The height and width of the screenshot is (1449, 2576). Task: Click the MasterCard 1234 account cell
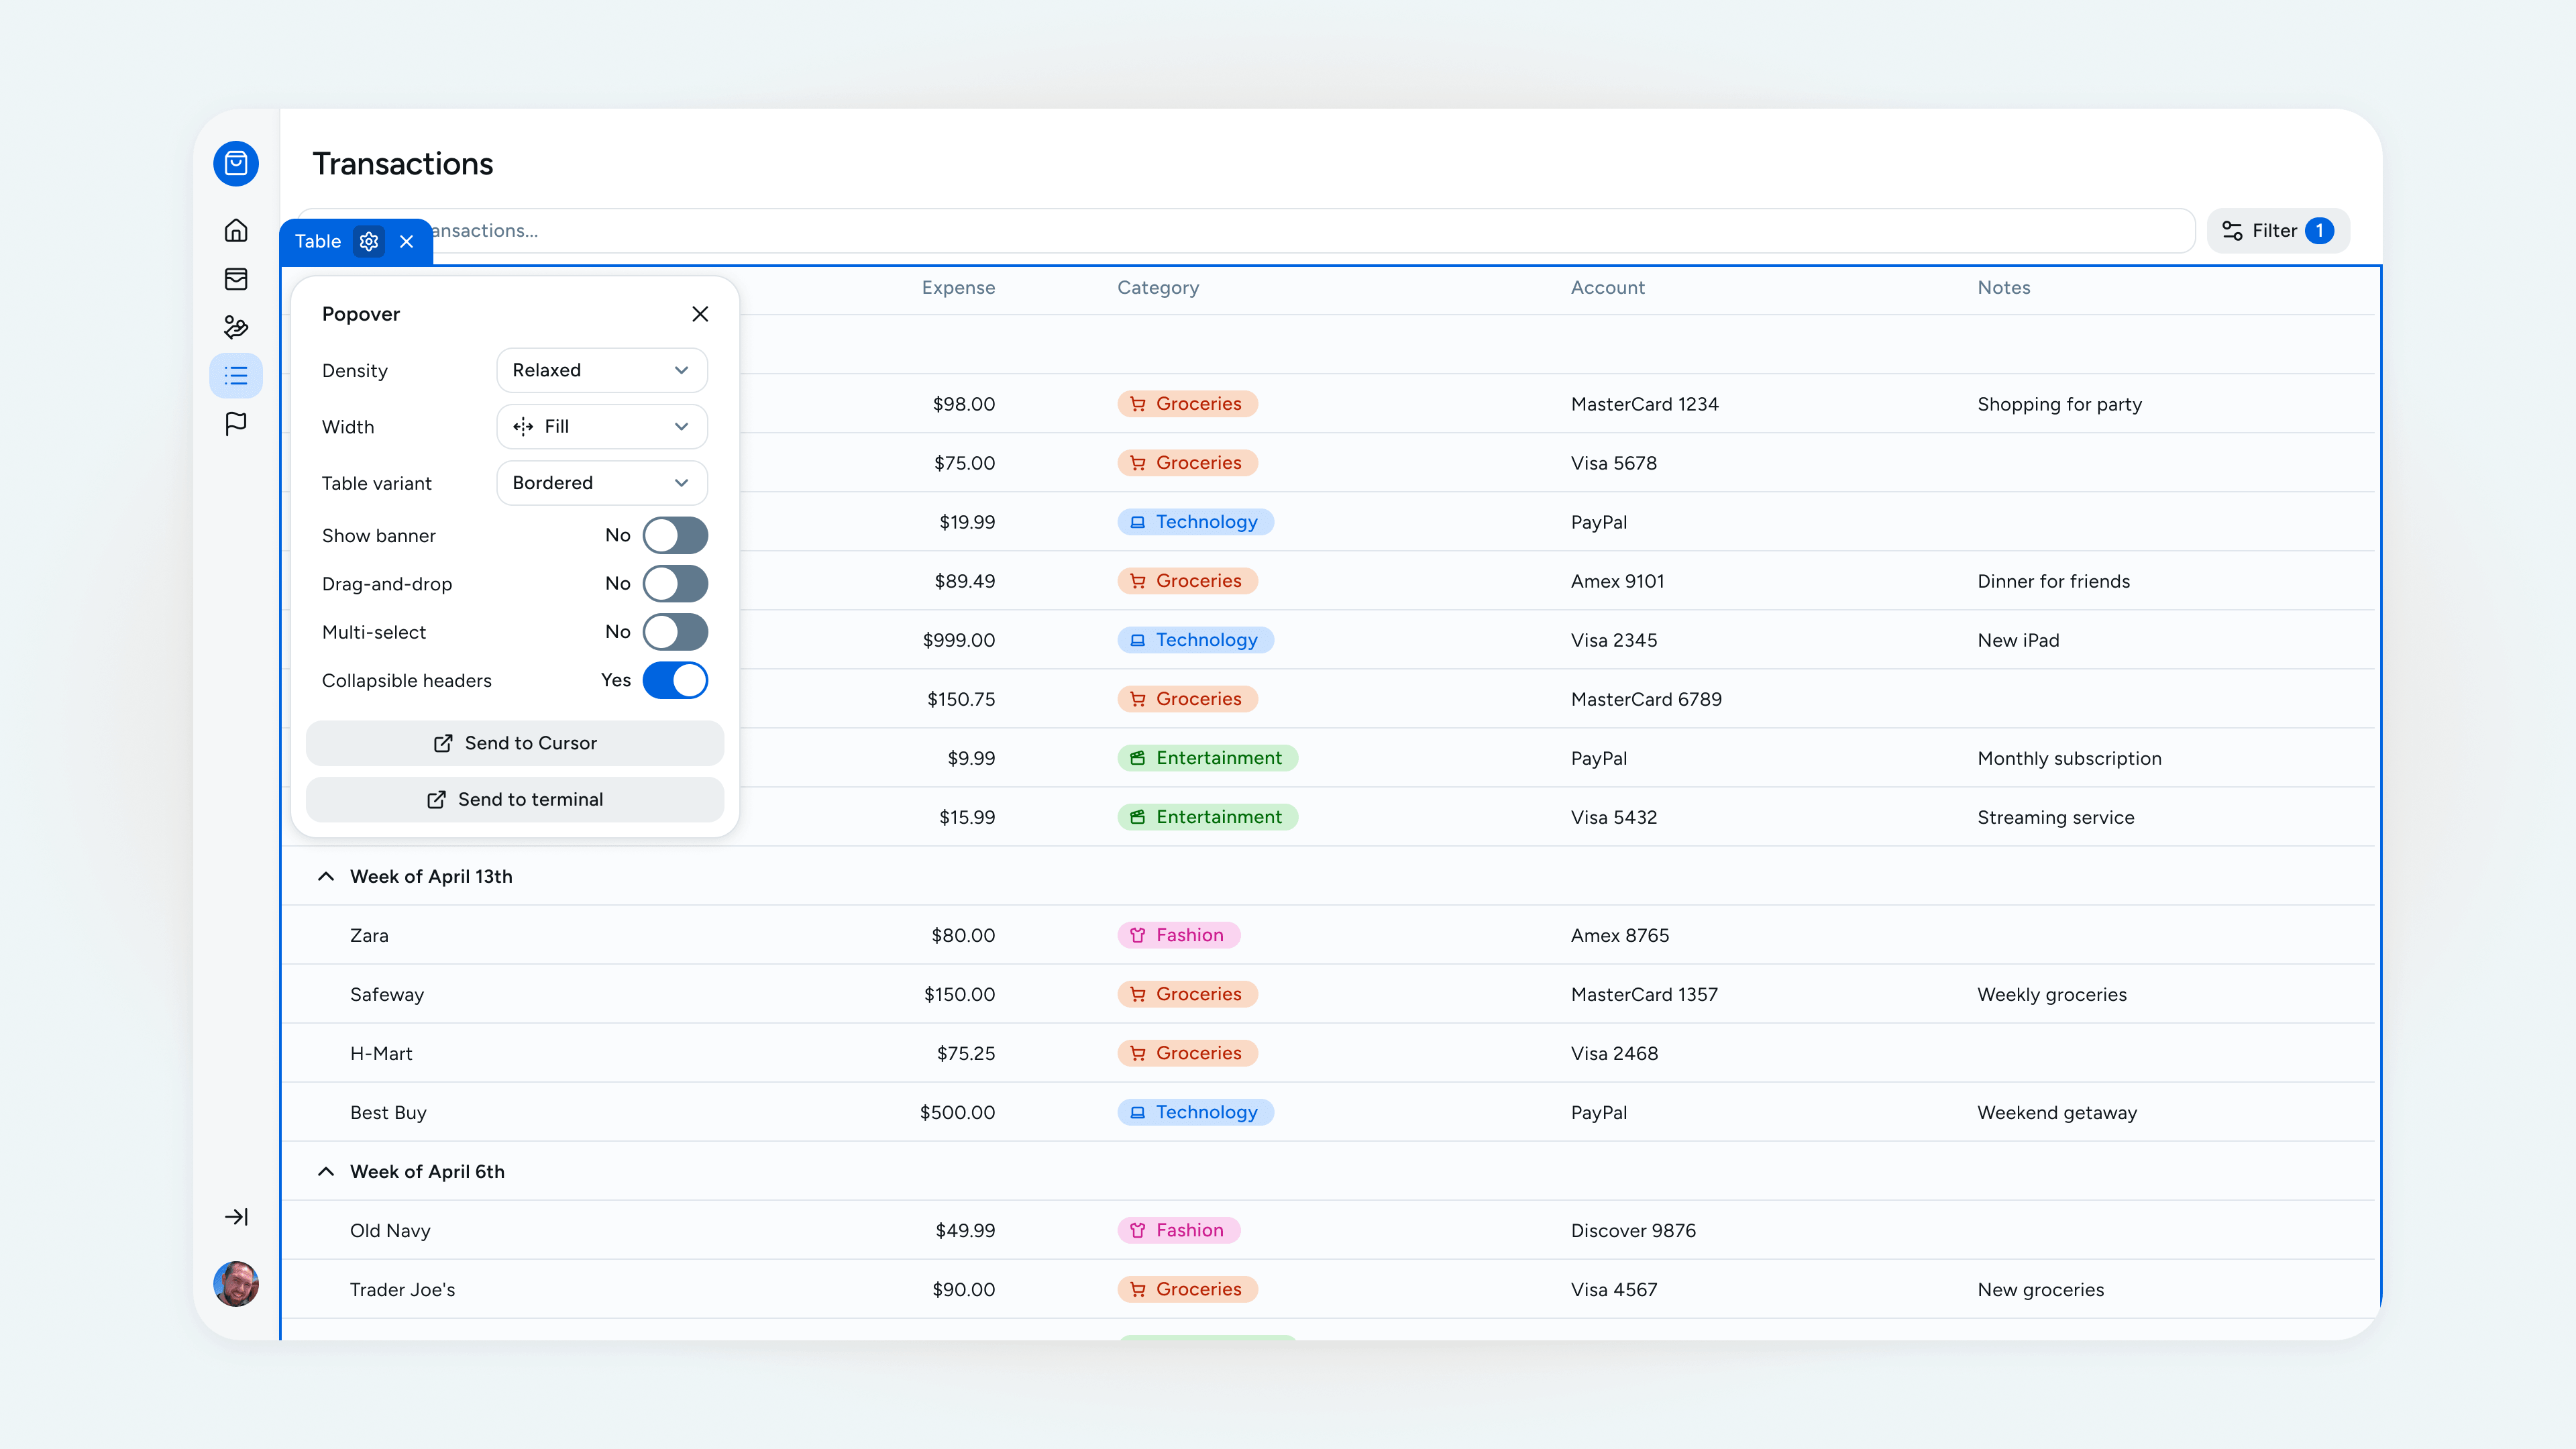1644,405
